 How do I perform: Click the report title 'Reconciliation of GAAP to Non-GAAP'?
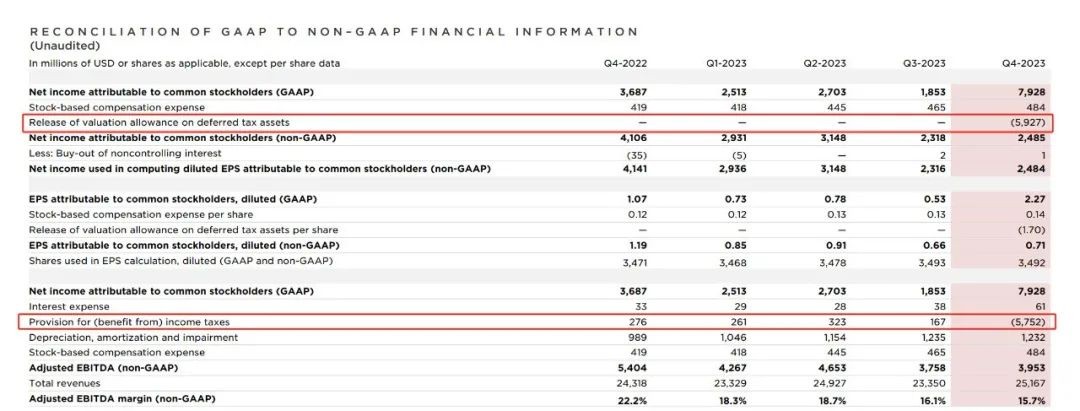333,32
